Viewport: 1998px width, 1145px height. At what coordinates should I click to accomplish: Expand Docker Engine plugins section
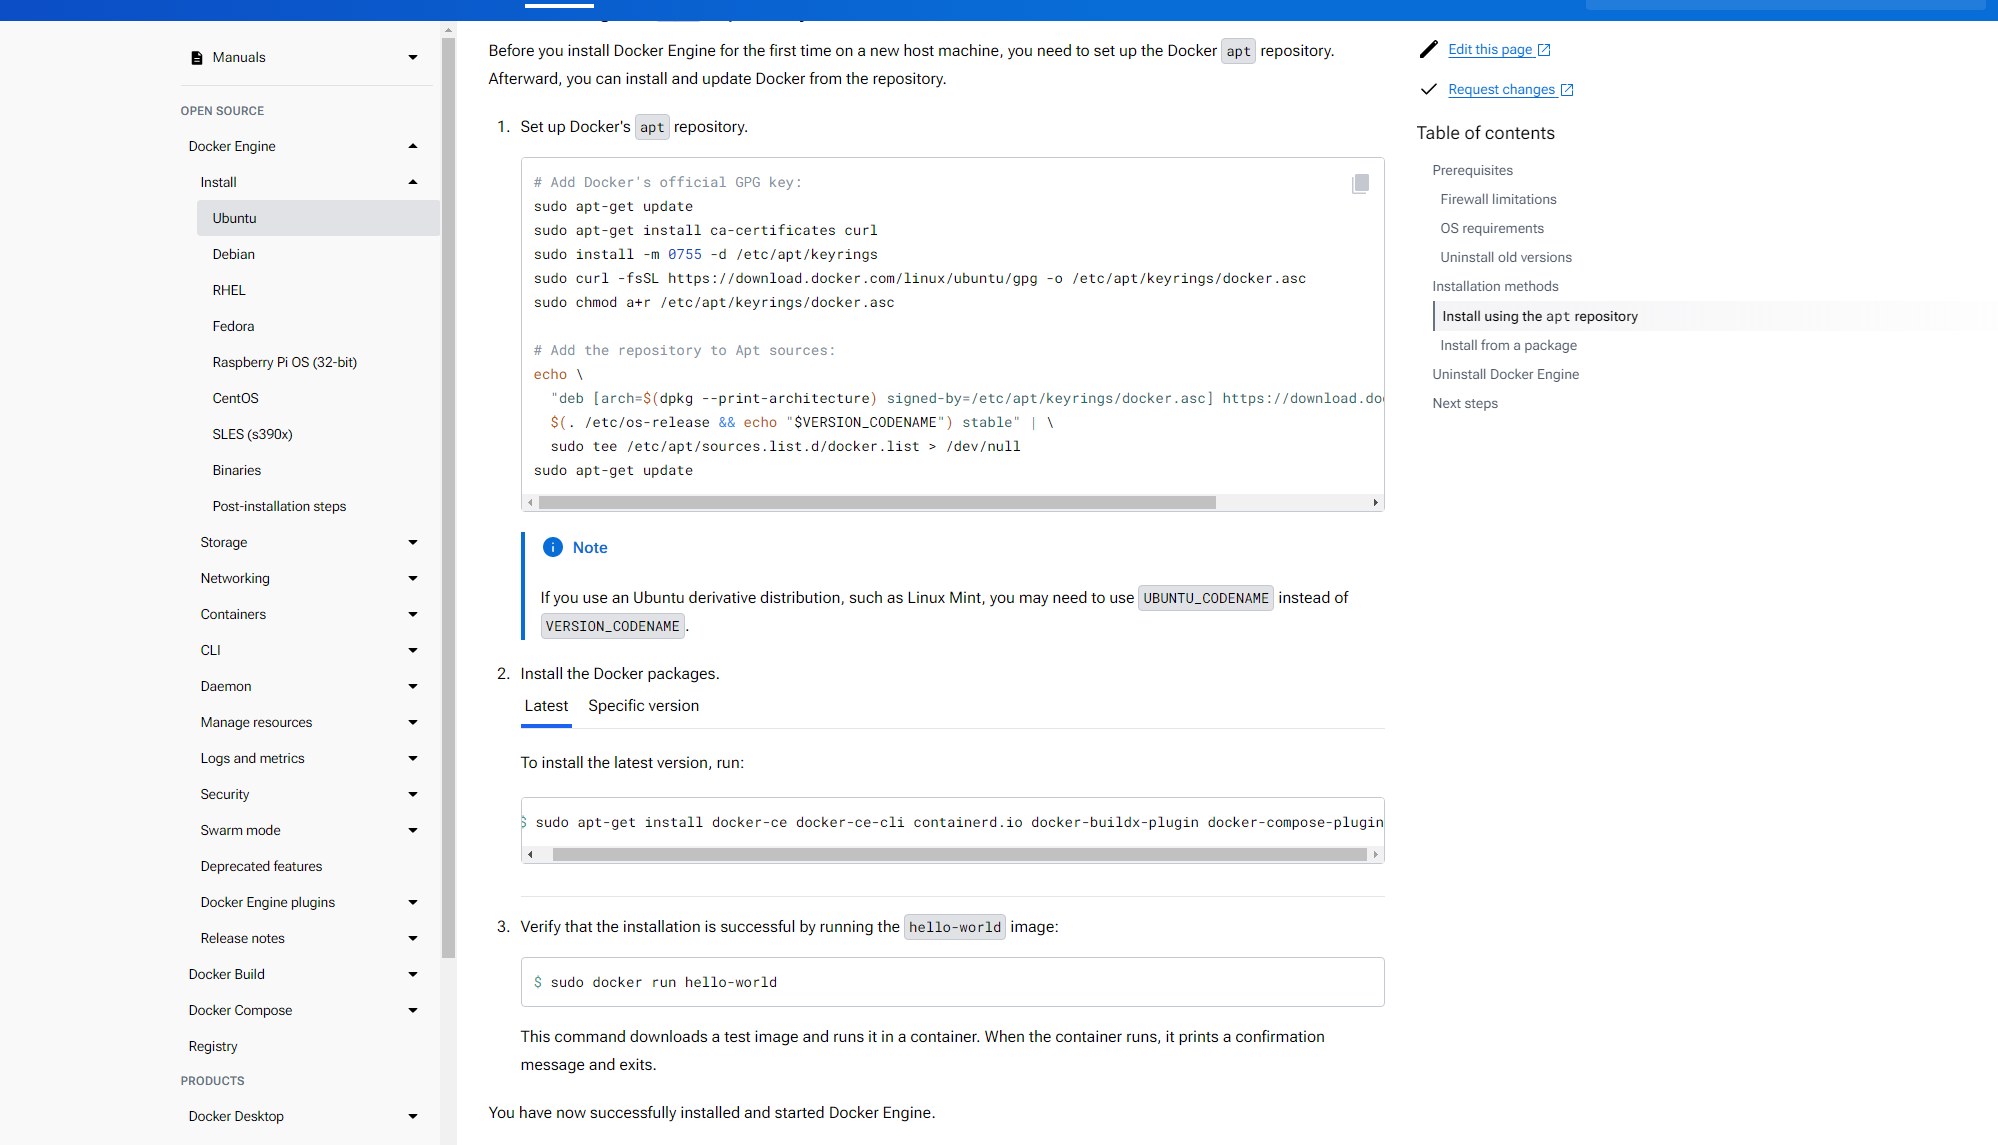pos(413,902)
